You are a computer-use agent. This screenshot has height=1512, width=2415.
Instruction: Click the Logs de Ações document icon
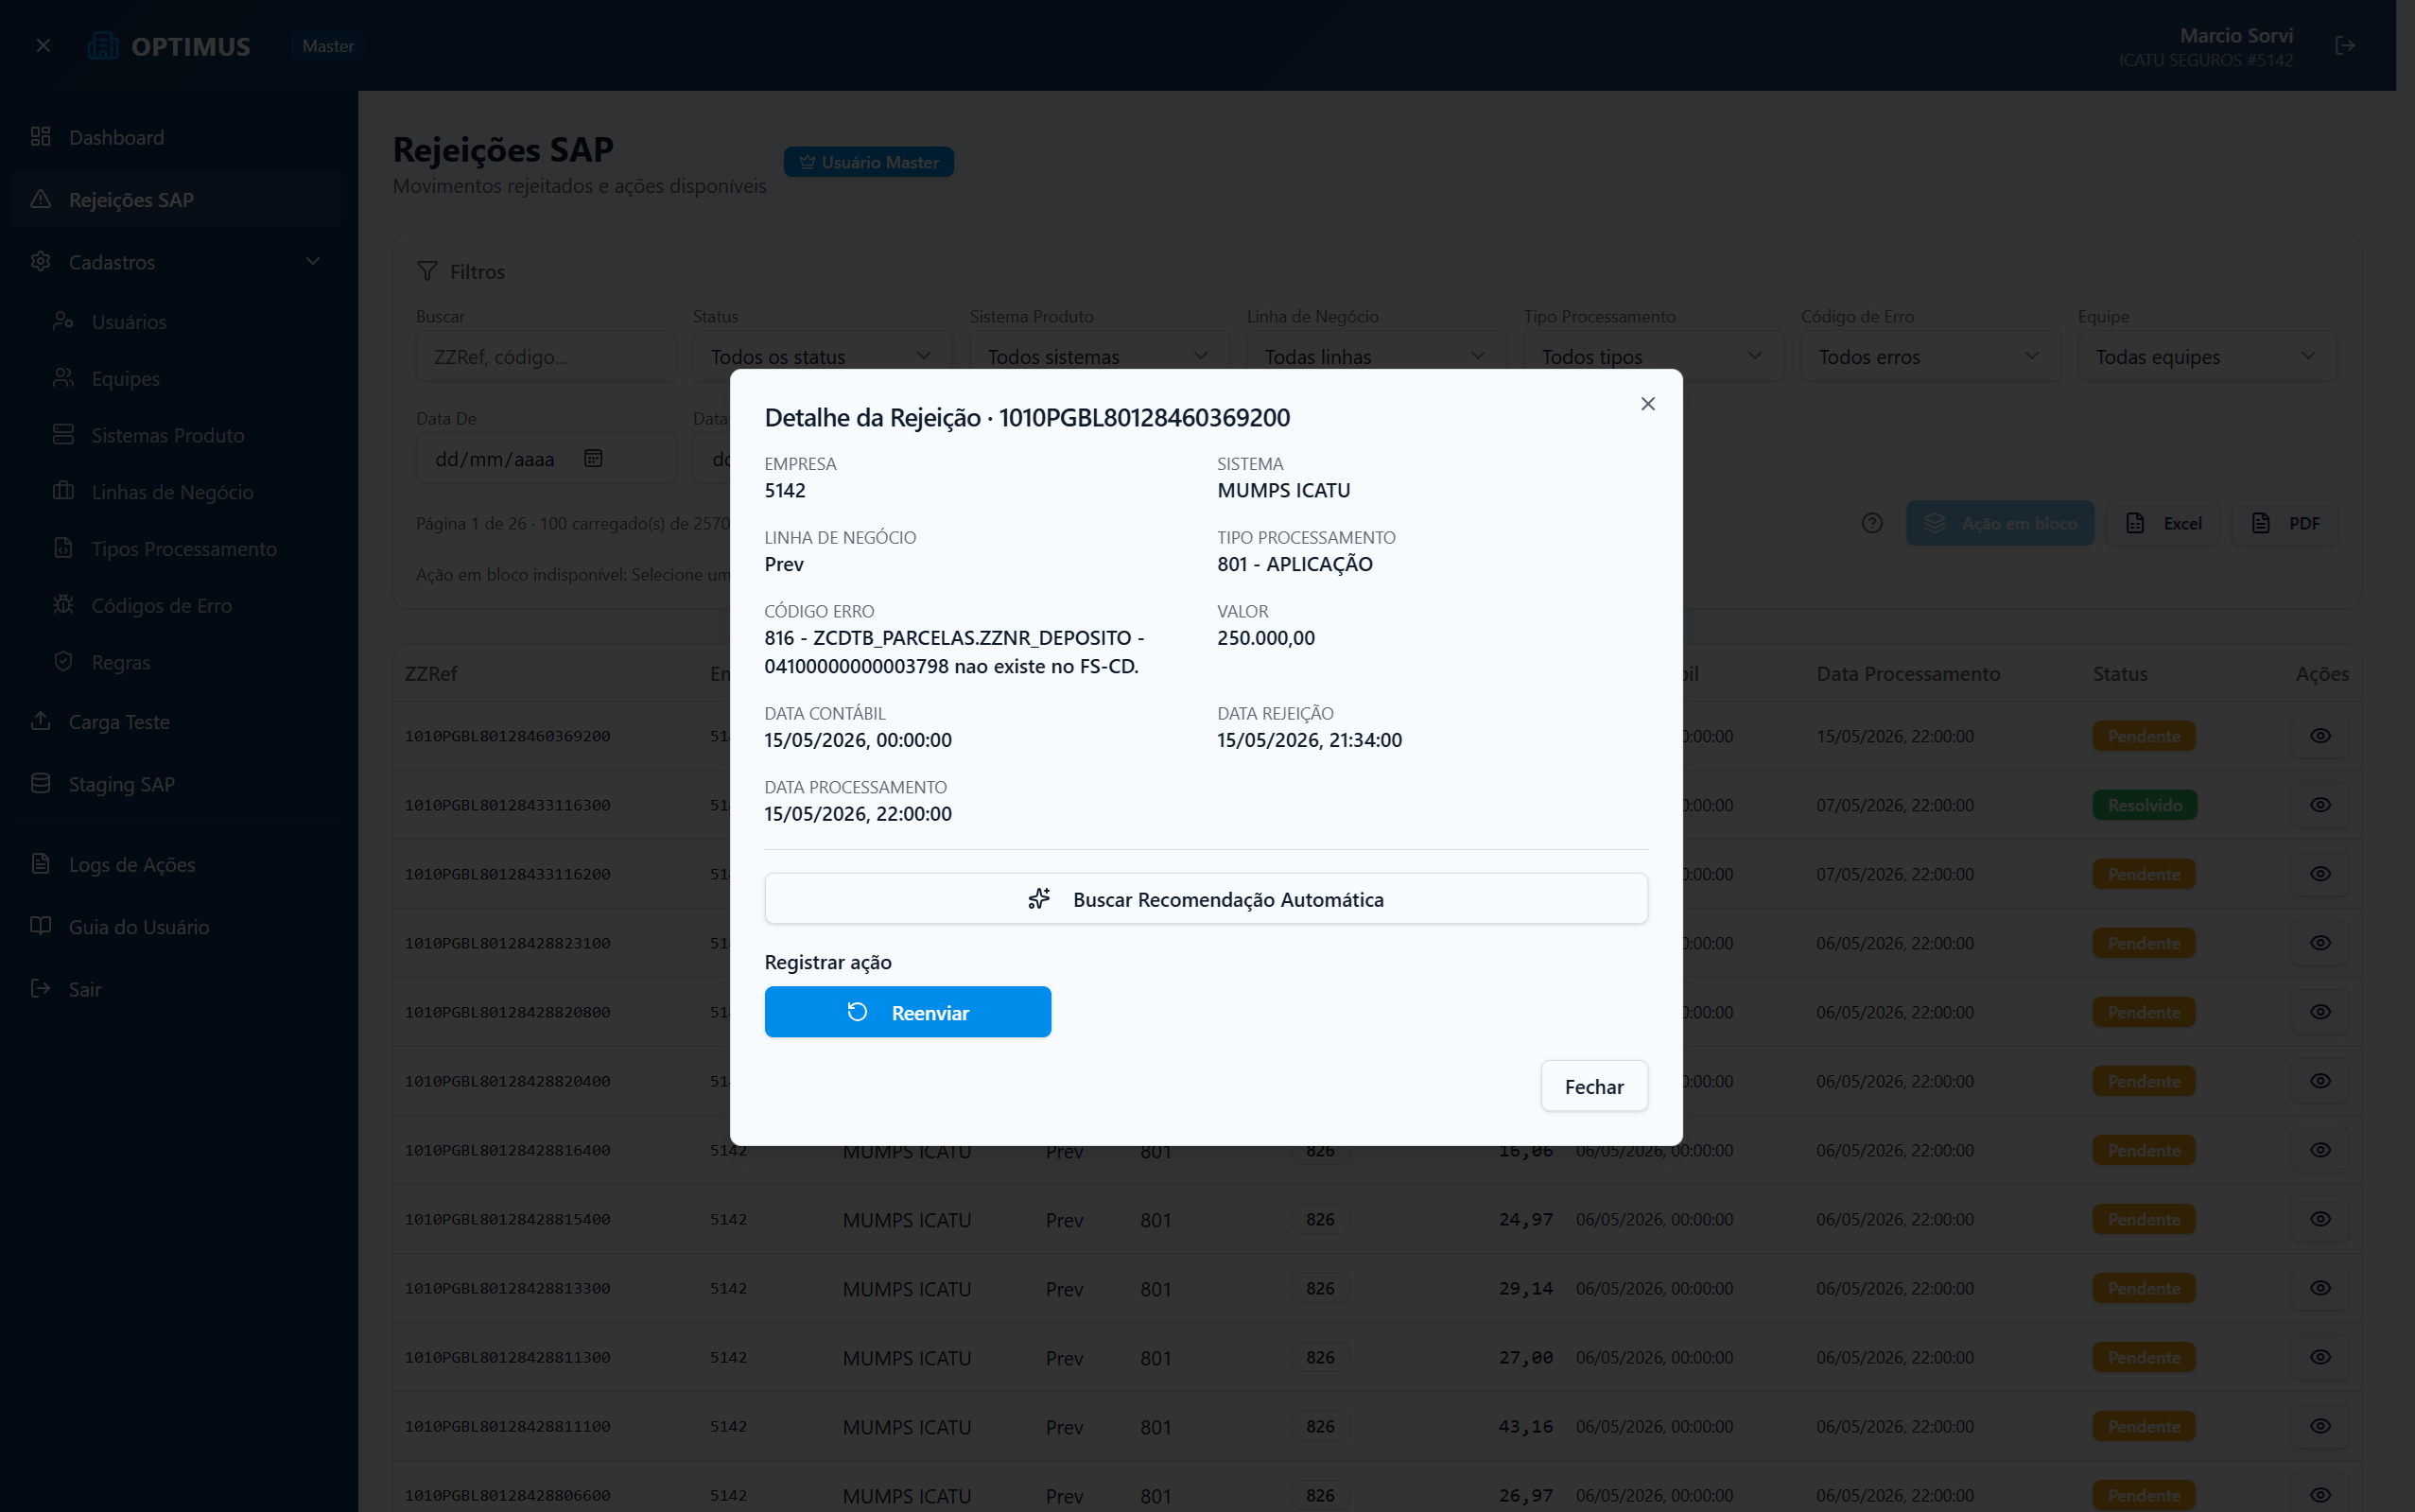click(41, 863)
